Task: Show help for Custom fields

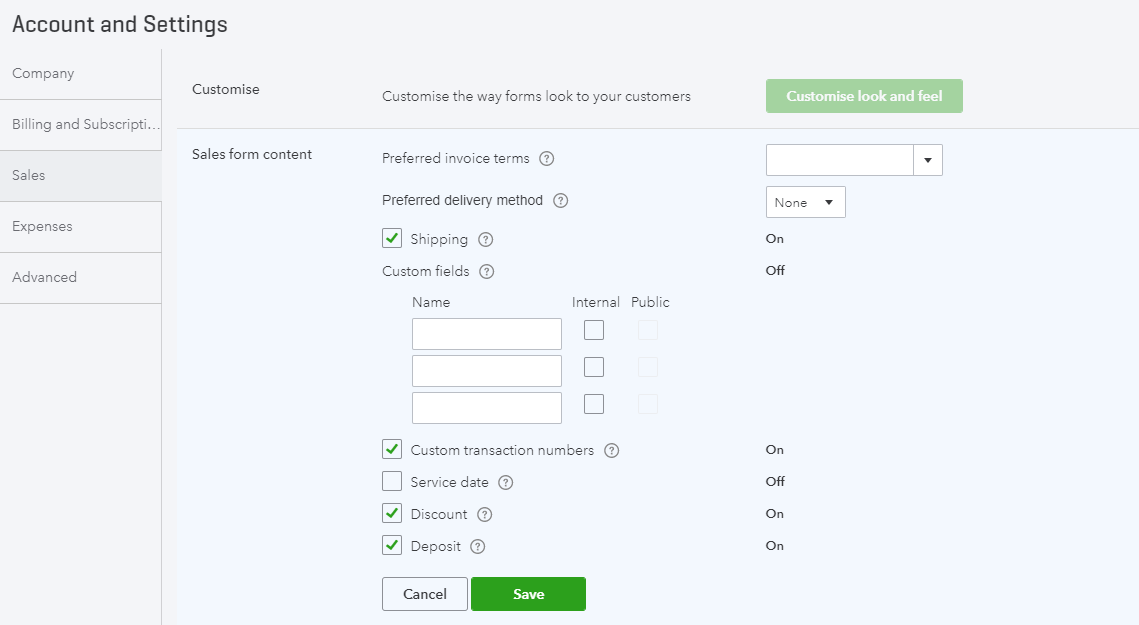Action: click(x=487, y=272)
